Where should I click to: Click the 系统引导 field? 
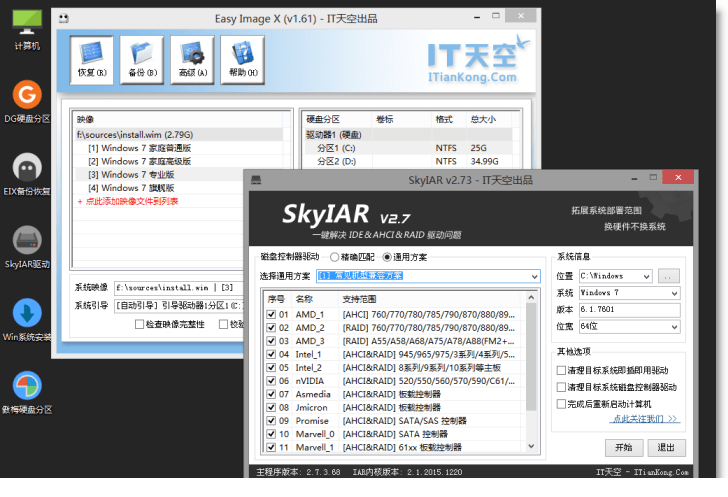[179, 305]
